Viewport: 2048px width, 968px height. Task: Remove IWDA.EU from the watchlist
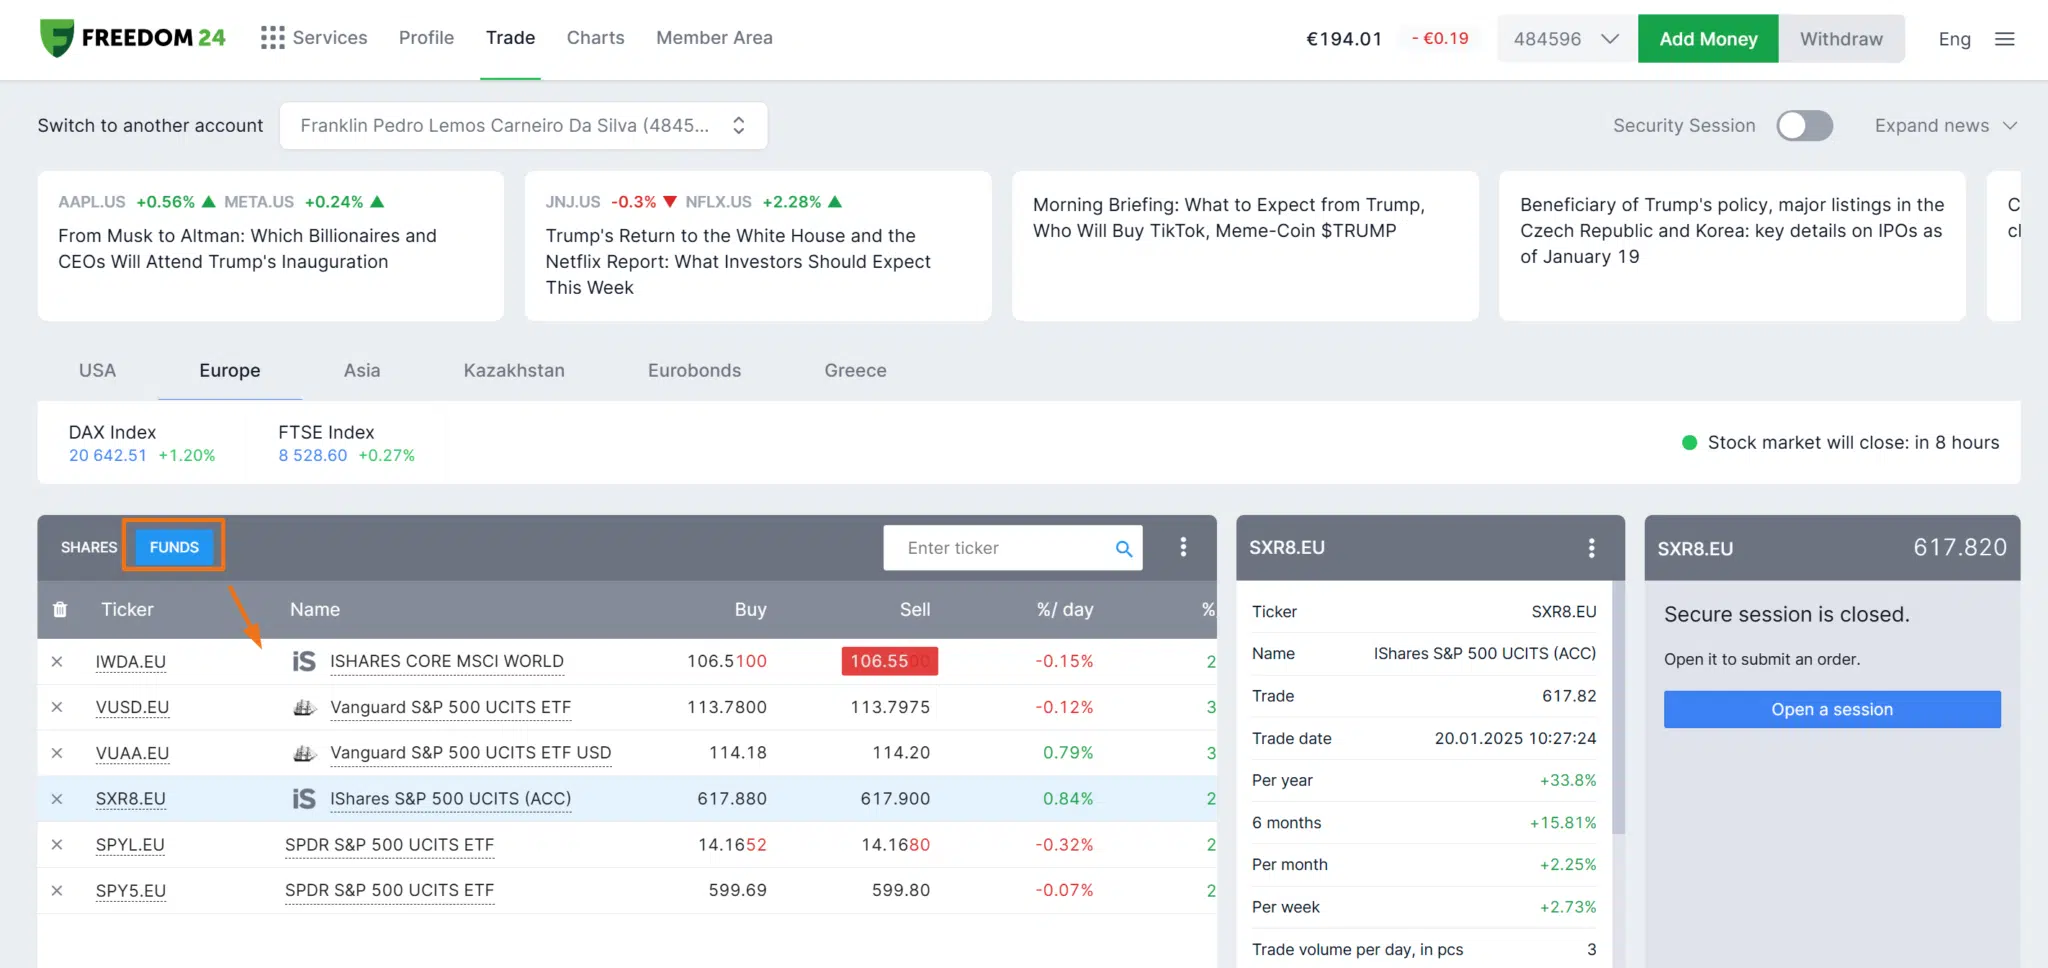coord(57,661)
